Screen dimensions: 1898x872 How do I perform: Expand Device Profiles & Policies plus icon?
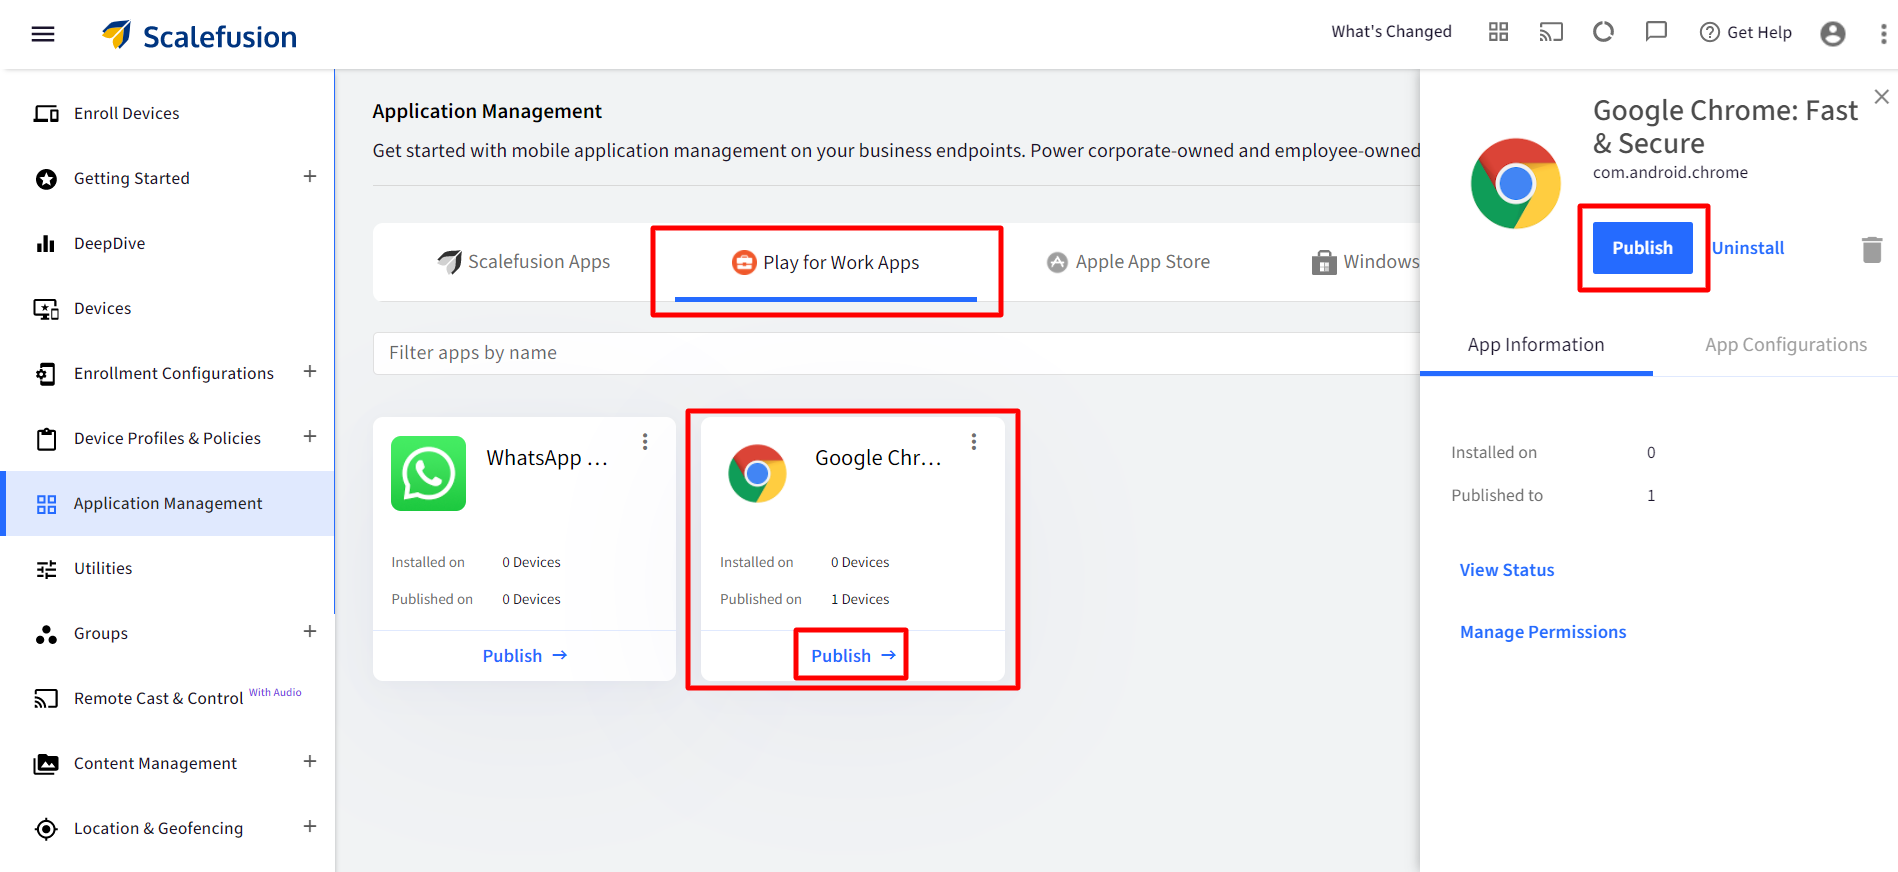coord(310,437)
